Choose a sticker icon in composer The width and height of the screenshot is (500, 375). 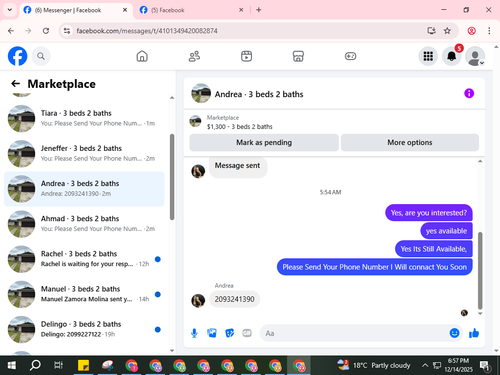pos(230,333)
